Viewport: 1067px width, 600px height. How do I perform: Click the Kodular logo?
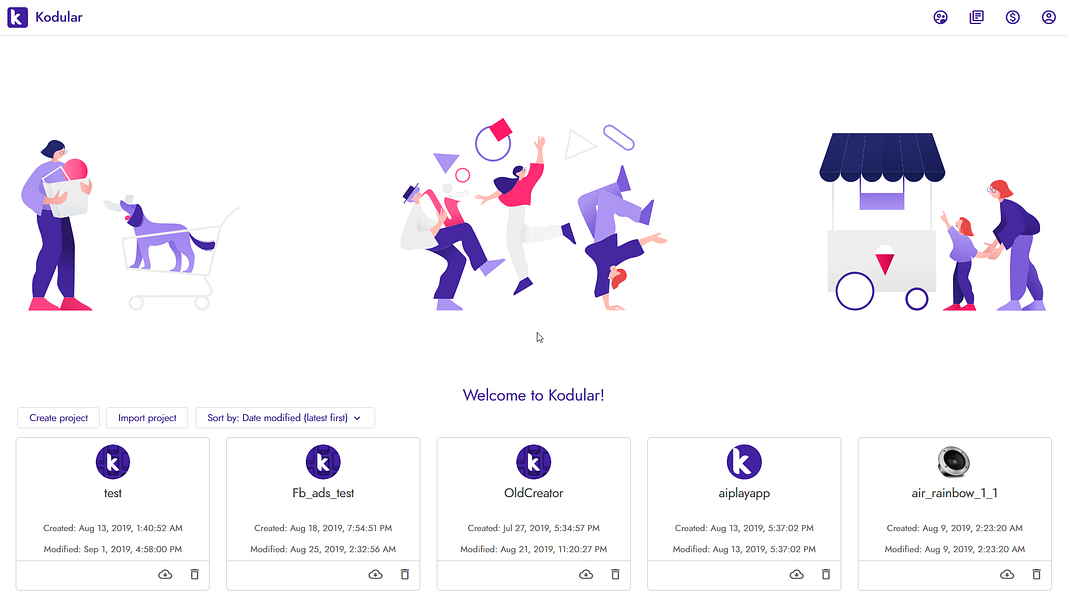click(16, 17)
